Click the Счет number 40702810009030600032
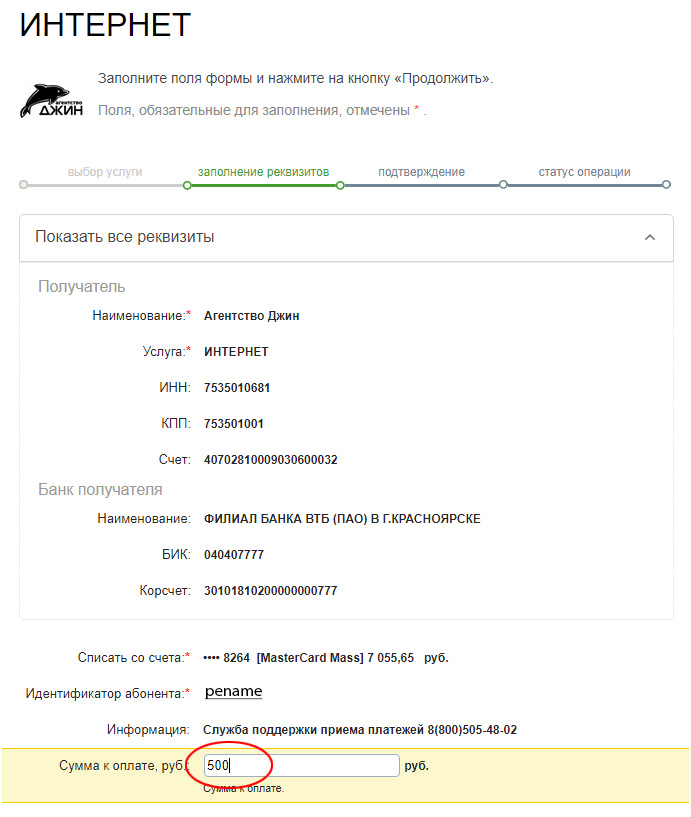 pyautogui.click(x=270, y=460)
